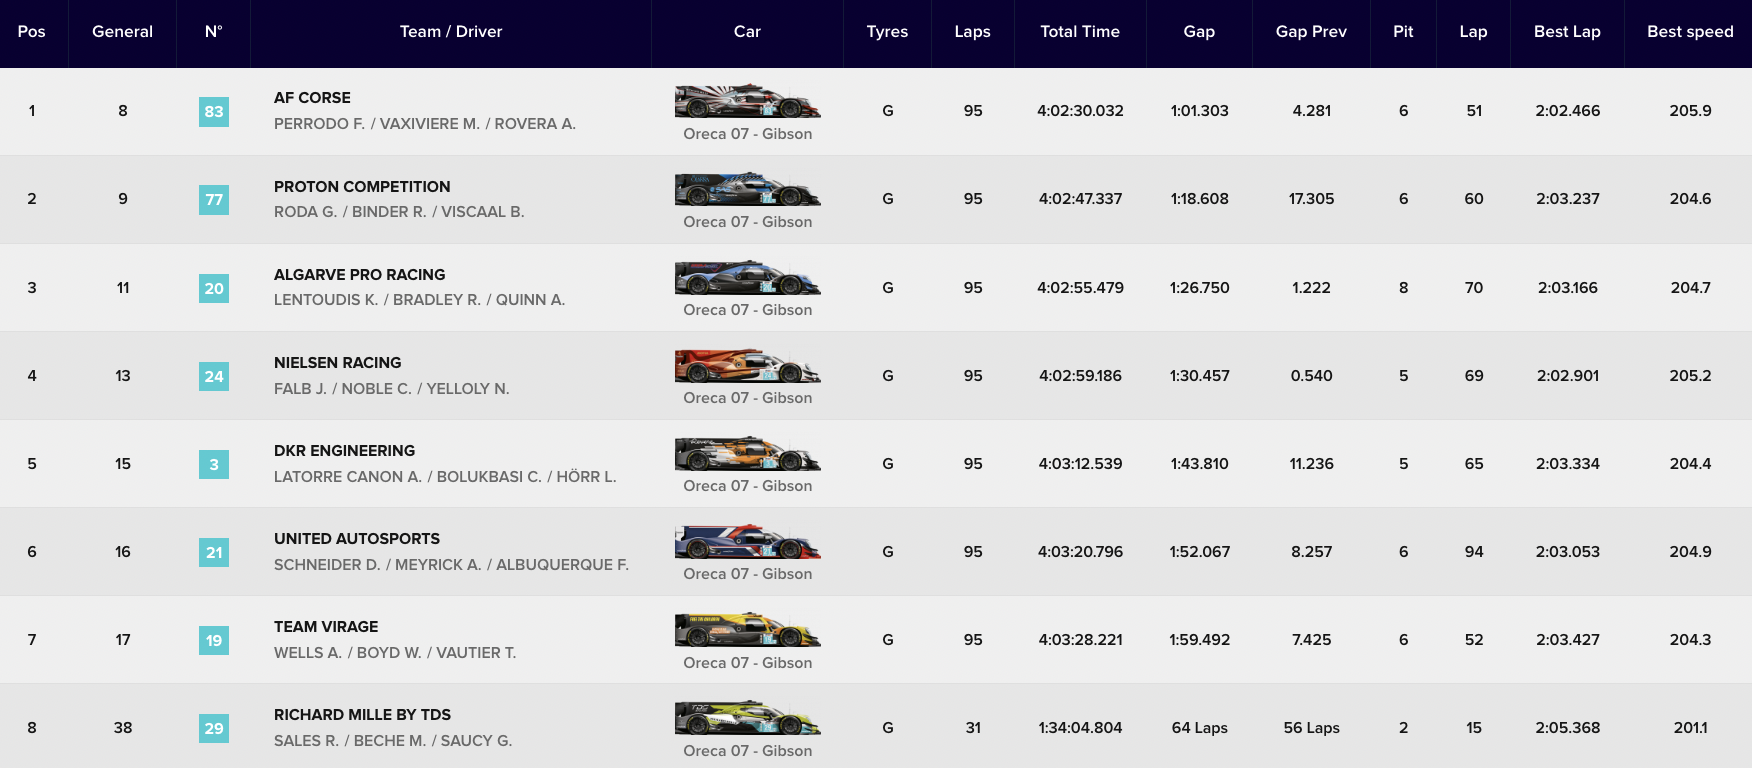The width and height of the screenshot is (1752, 768).
Task: Select car number badge 29
Action: (214, 728)
